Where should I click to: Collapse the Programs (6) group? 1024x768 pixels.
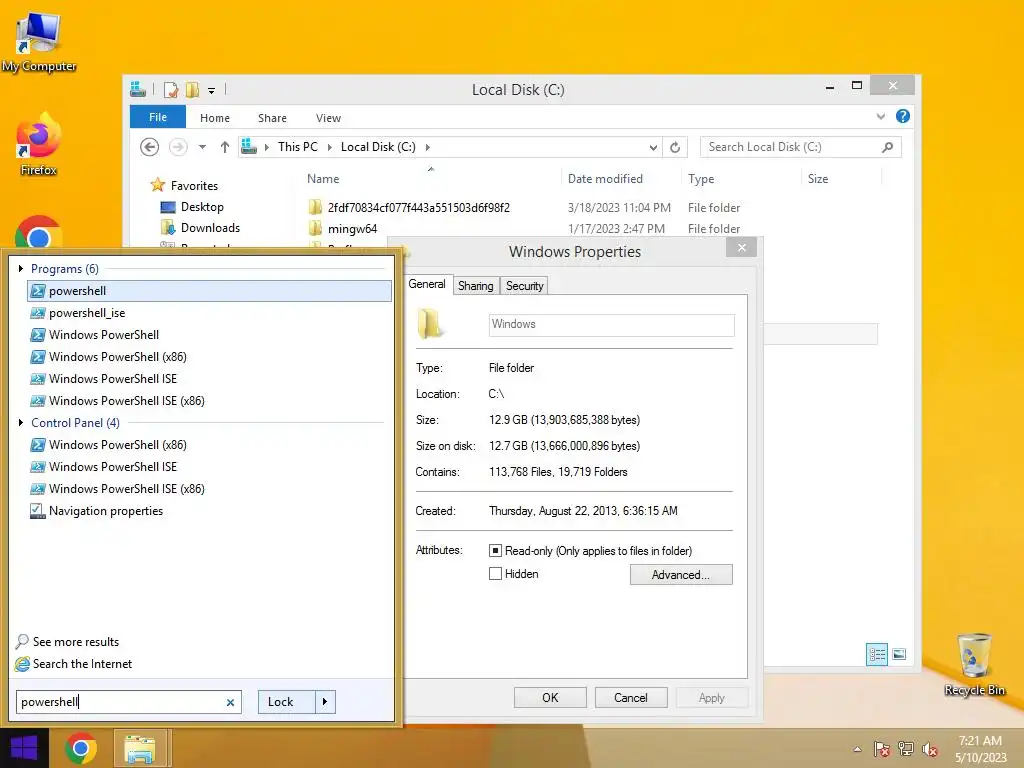click(x=20, y=268)
